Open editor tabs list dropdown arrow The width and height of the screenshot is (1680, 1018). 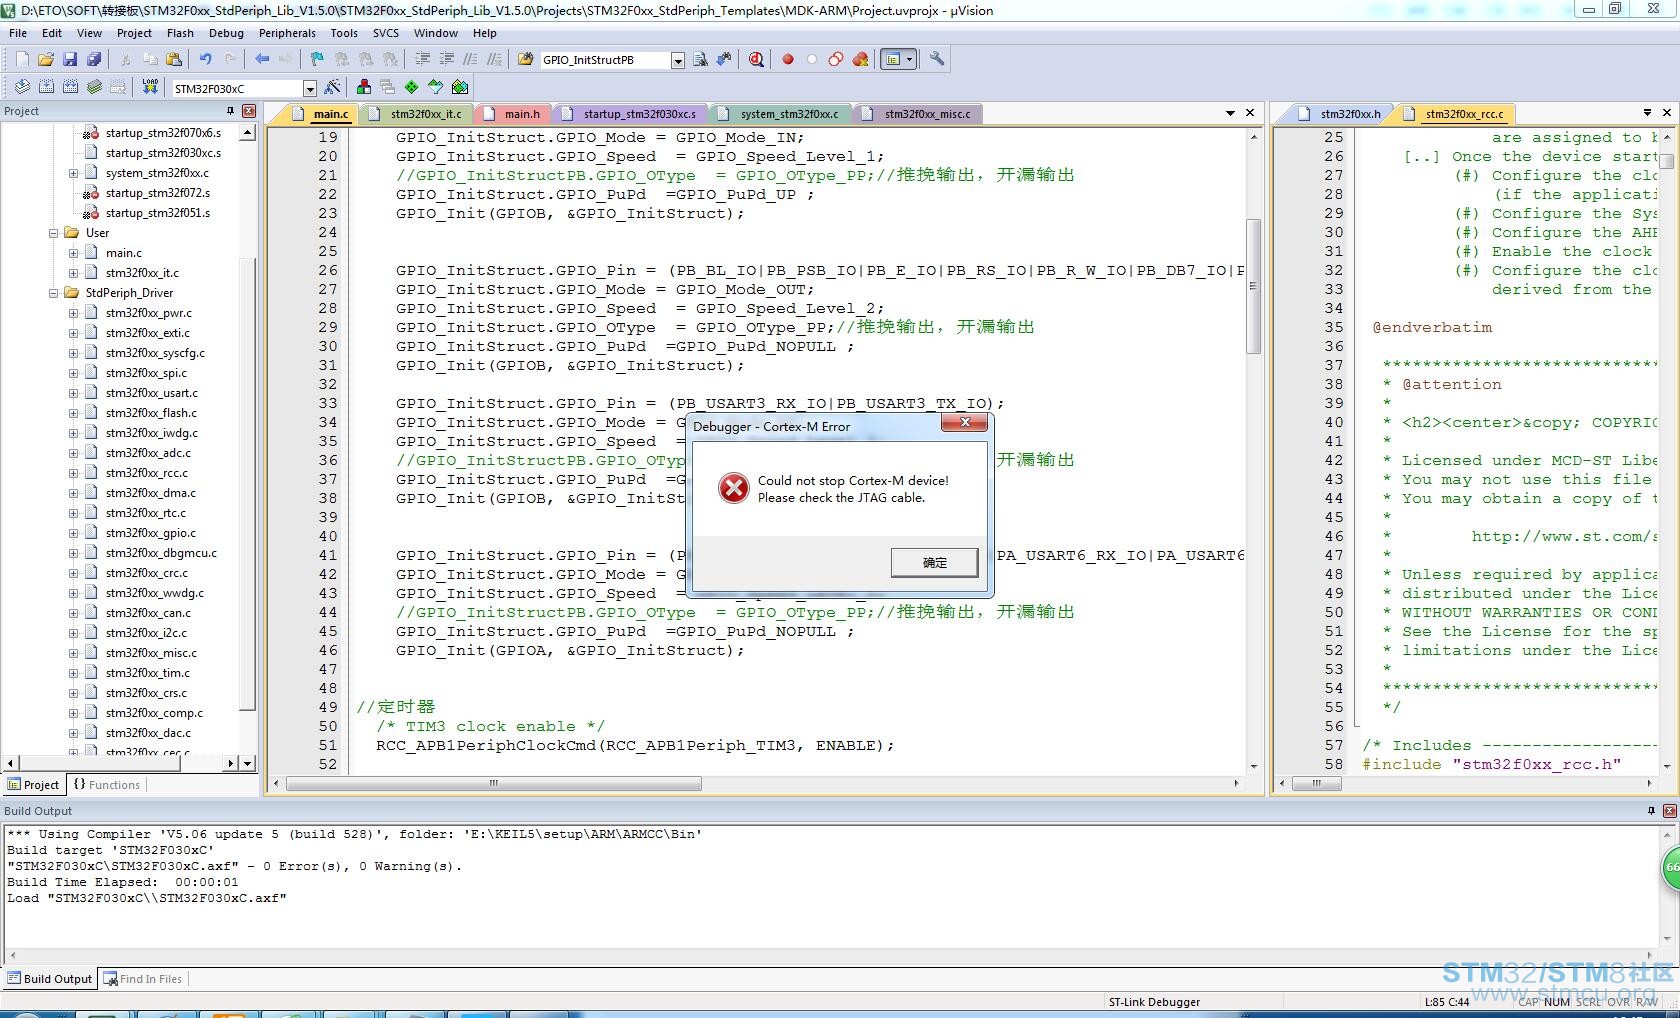click(1230, 114)
